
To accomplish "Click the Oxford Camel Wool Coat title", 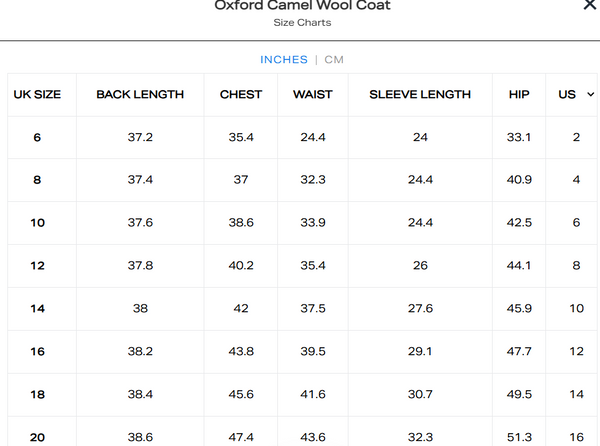I will pyautogui.click(x=303, y=6).
